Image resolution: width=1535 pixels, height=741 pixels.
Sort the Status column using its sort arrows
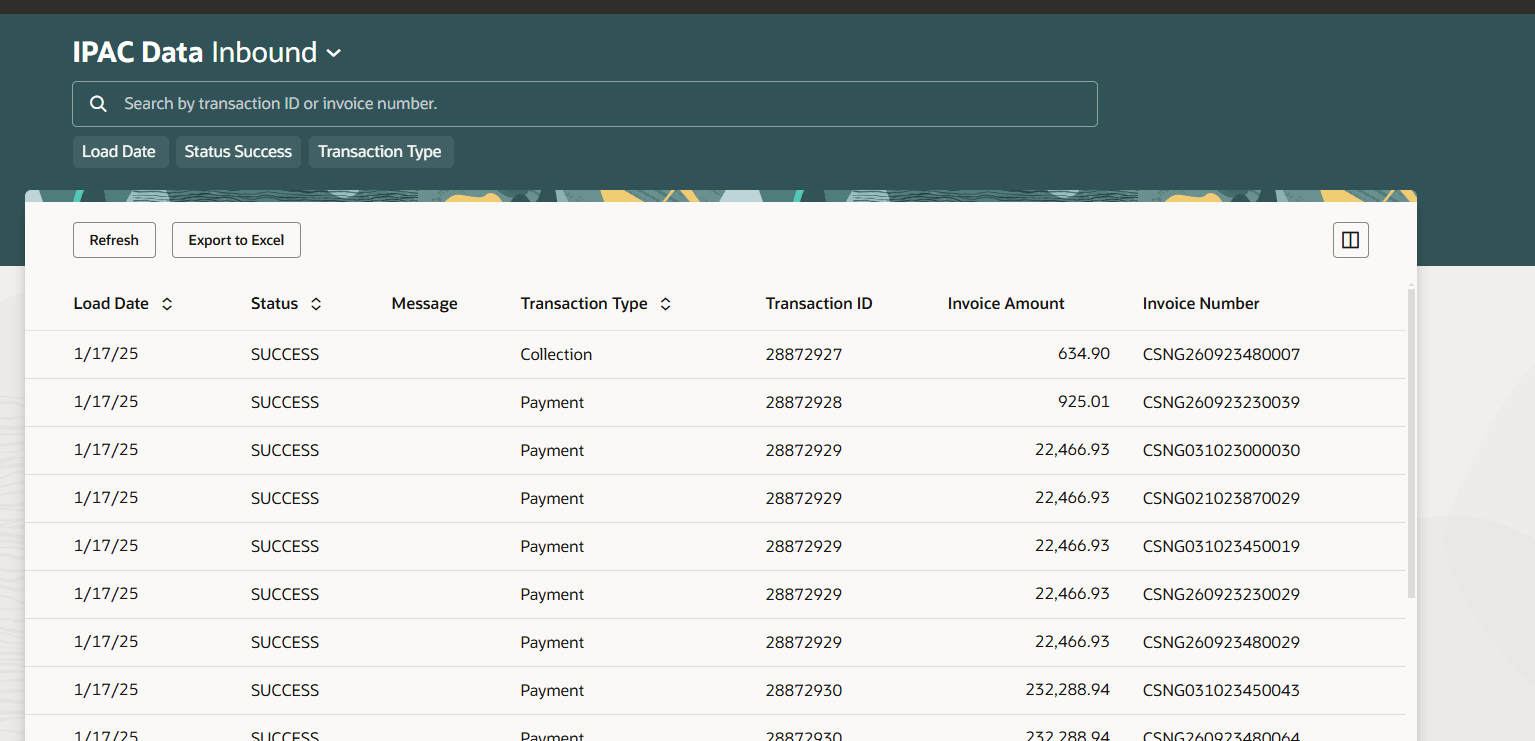(316, 303)
